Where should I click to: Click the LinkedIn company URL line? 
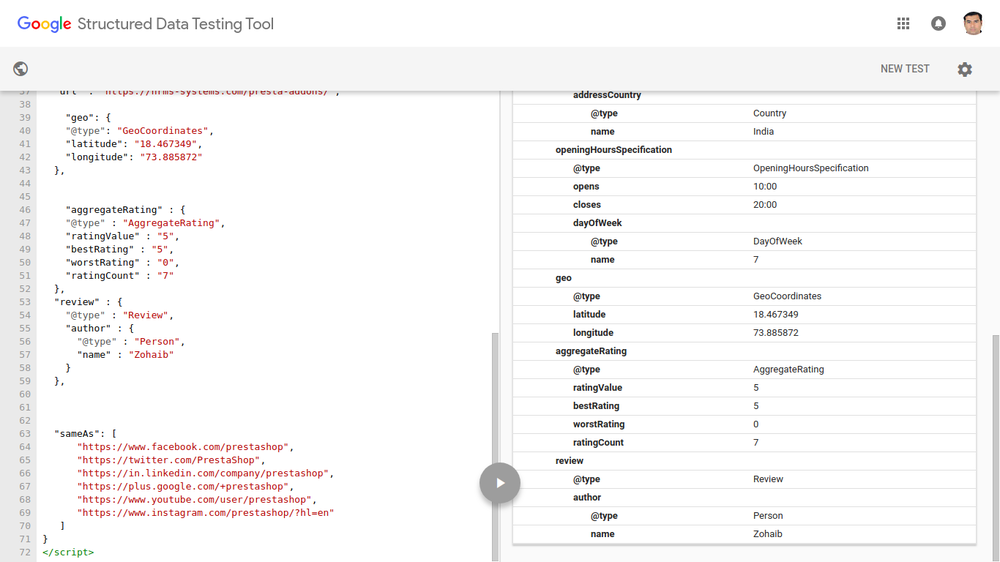click(203, 473)
